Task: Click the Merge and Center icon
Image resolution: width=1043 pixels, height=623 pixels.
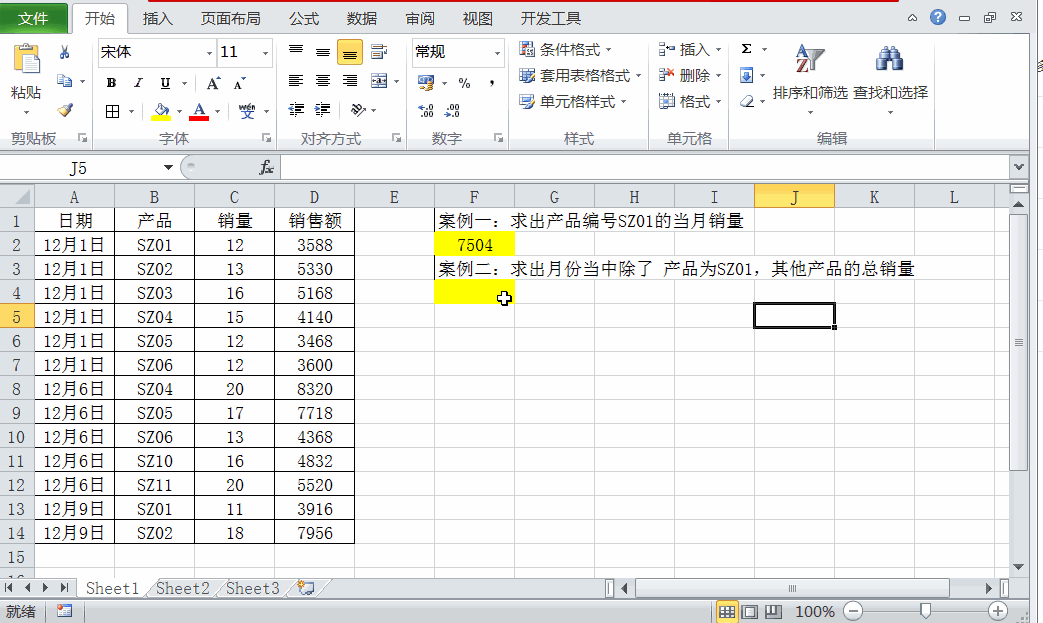Action: coord(378,81)
